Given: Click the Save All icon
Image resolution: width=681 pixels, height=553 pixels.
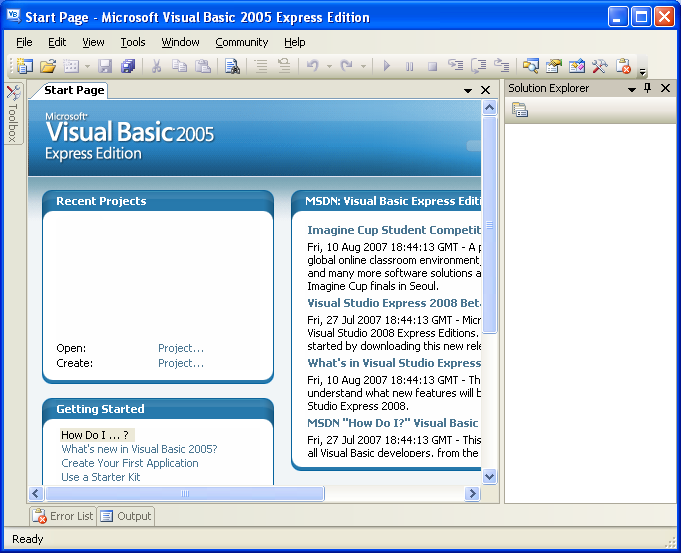Looking at the screenshot, I should pyautogui.click(x=128, y=66).
